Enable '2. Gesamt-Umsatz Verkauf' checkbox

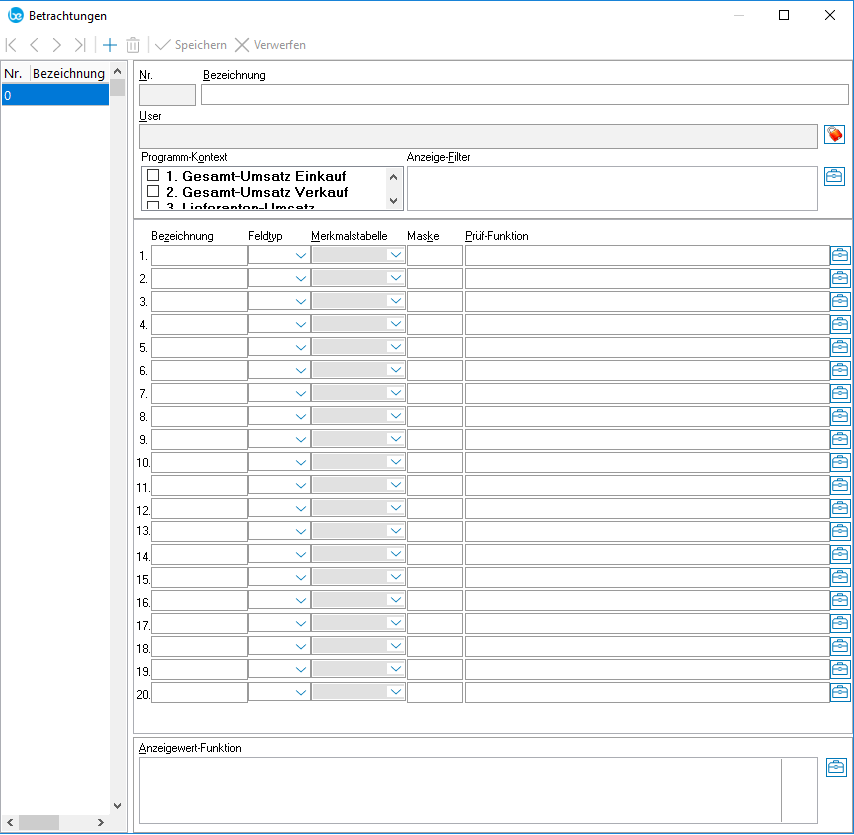click(153, 192)
